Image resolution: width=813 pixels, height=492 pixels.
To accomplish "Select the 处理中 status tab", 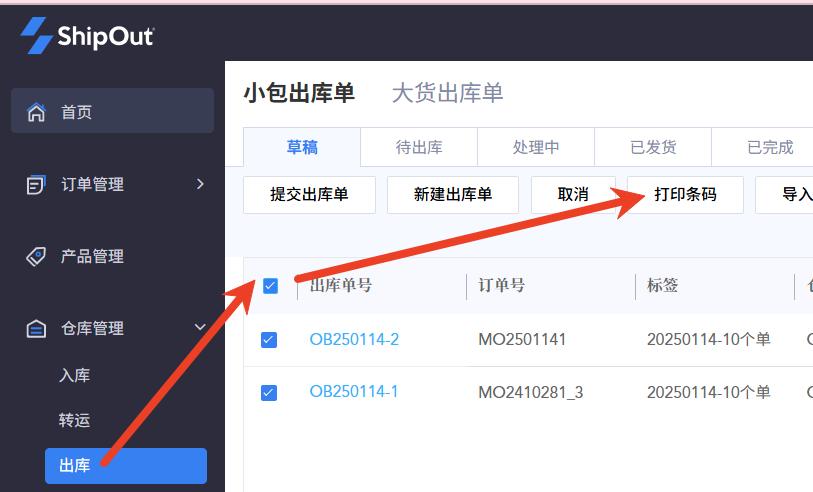I will [536, 147].
